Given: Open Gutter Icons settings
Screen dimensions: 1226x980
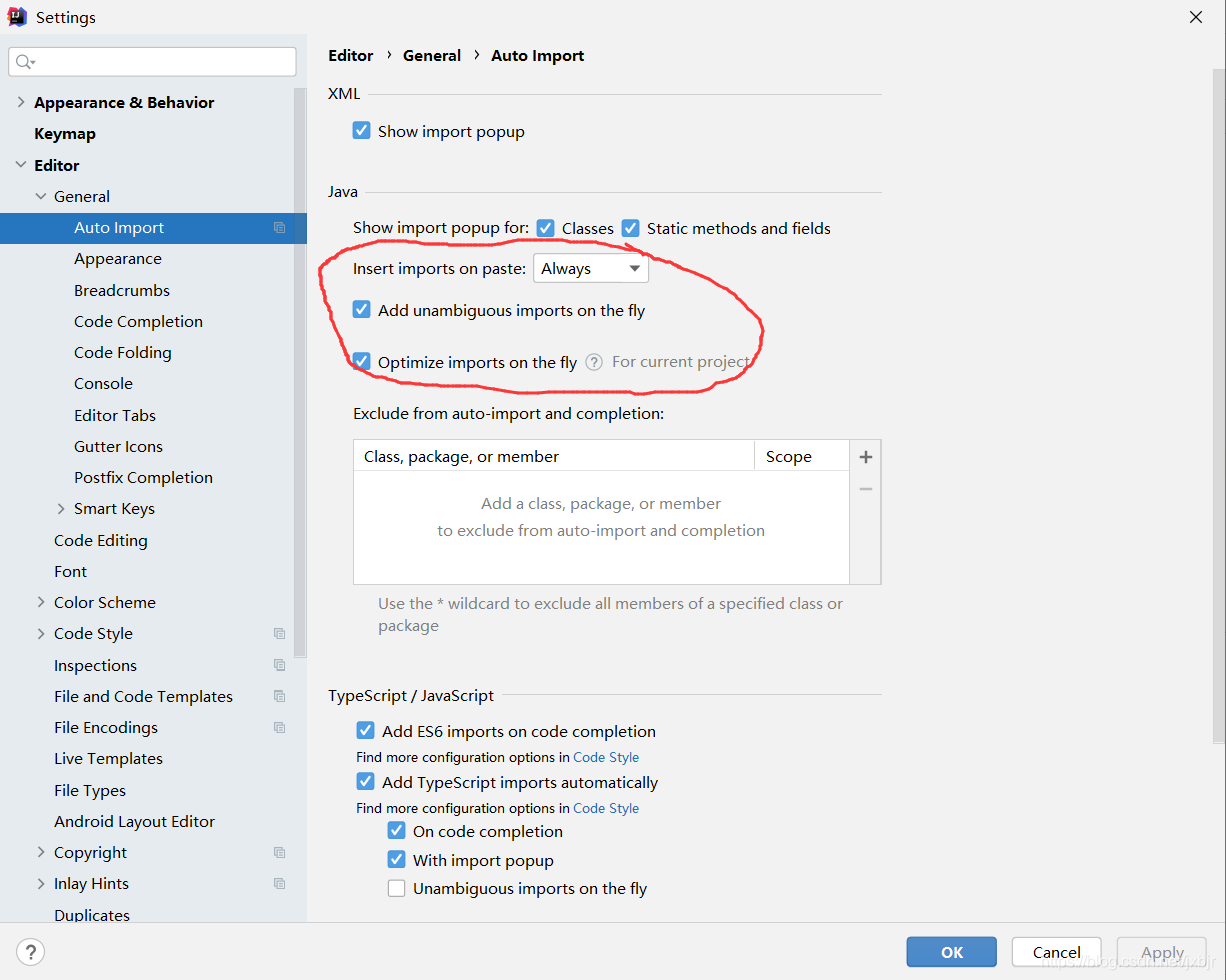Looking at the screenshot, I should pos(118,446).
